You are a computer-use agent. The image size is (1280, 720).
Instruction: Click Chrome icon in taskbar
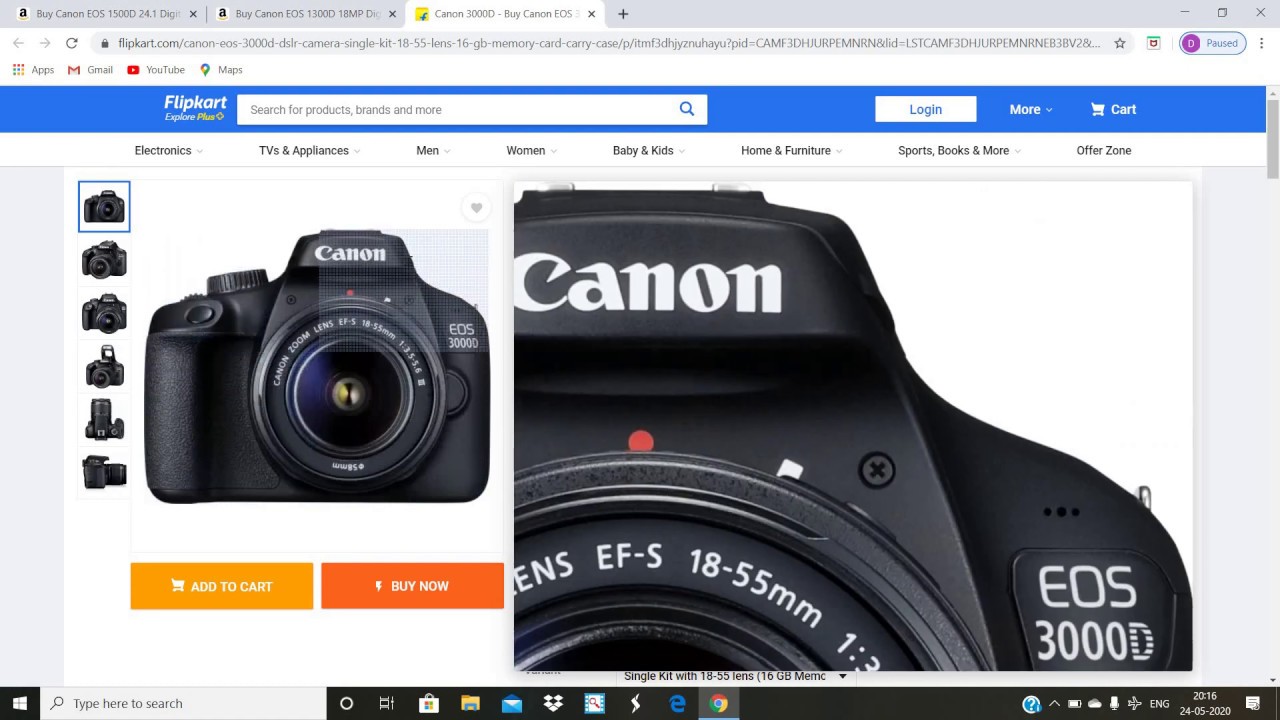point(718,703)
